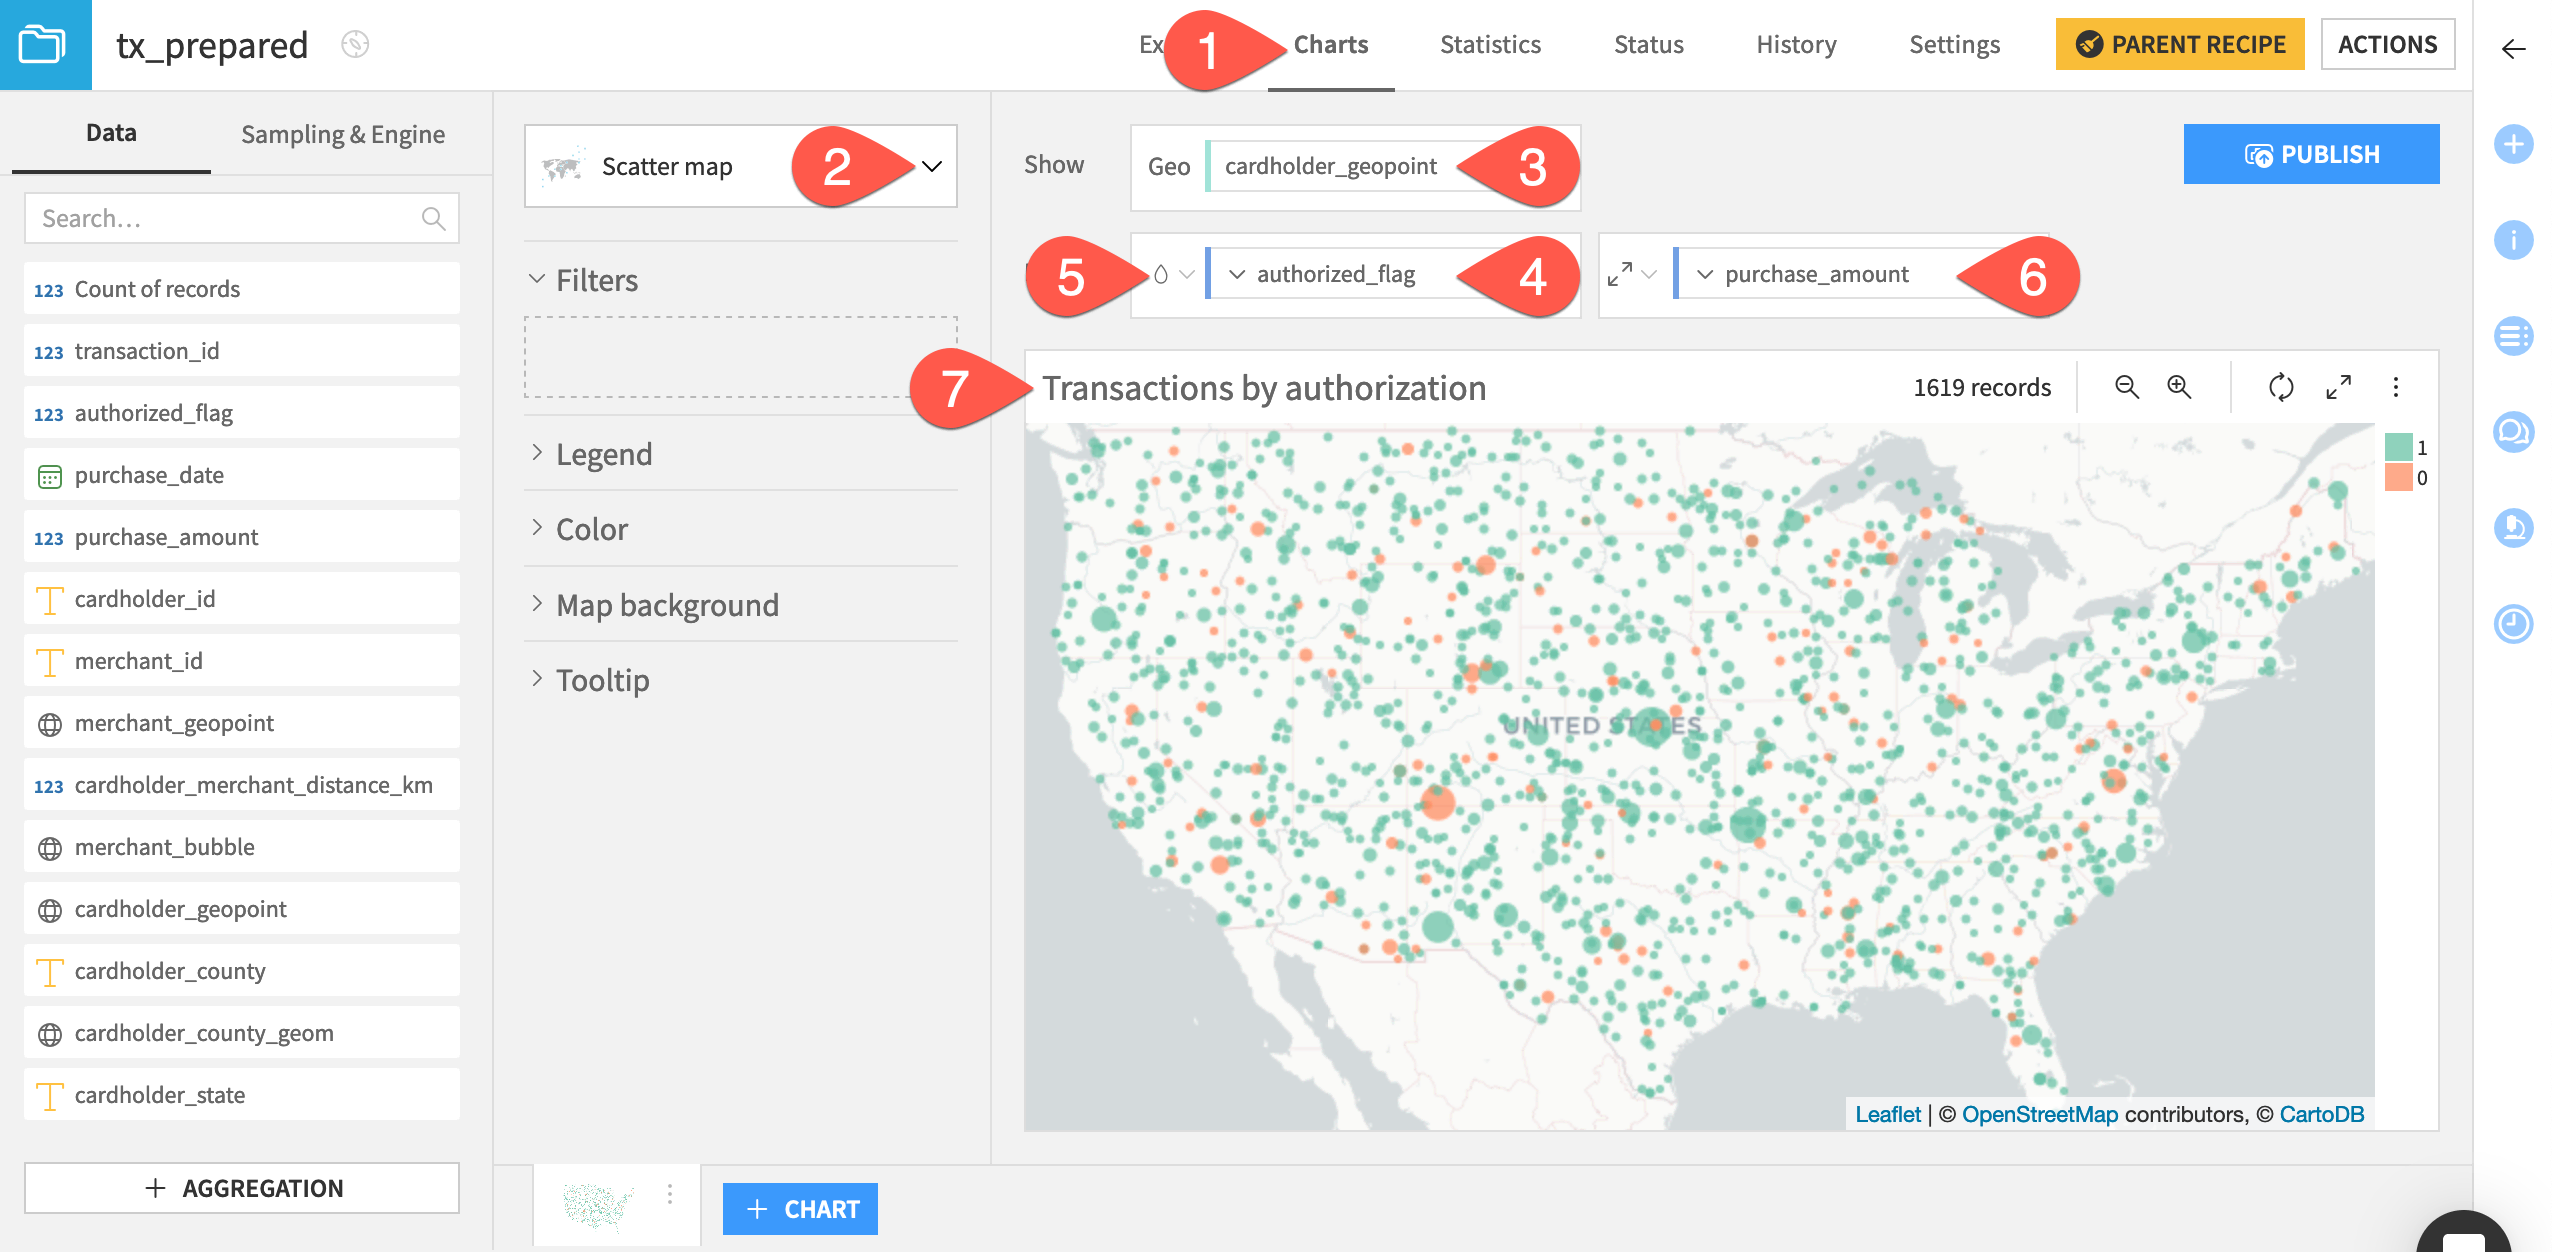Select the Data tab
The image size is (2552, 1252).
coord(111,133)
